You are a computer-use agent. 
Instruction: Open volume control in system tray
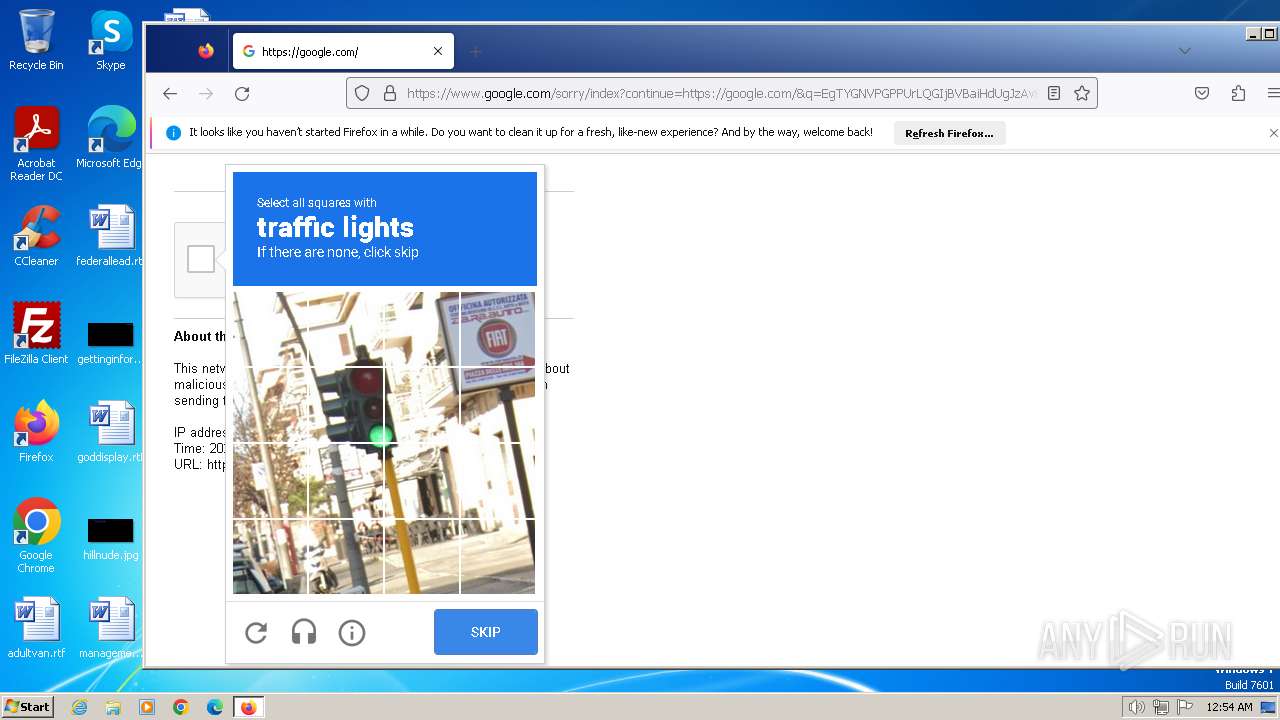click(x=1136, y=707)
